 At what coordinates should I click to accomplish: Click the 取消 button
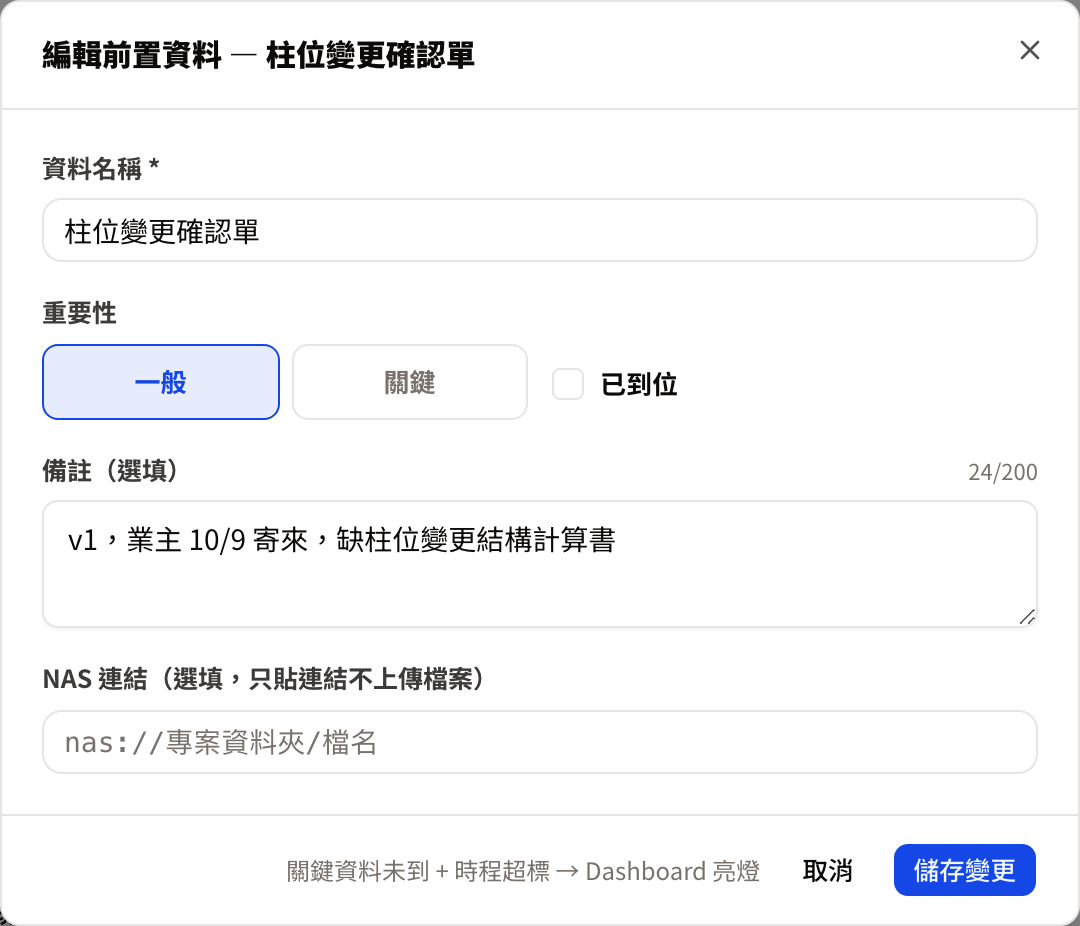click(827, 870)
